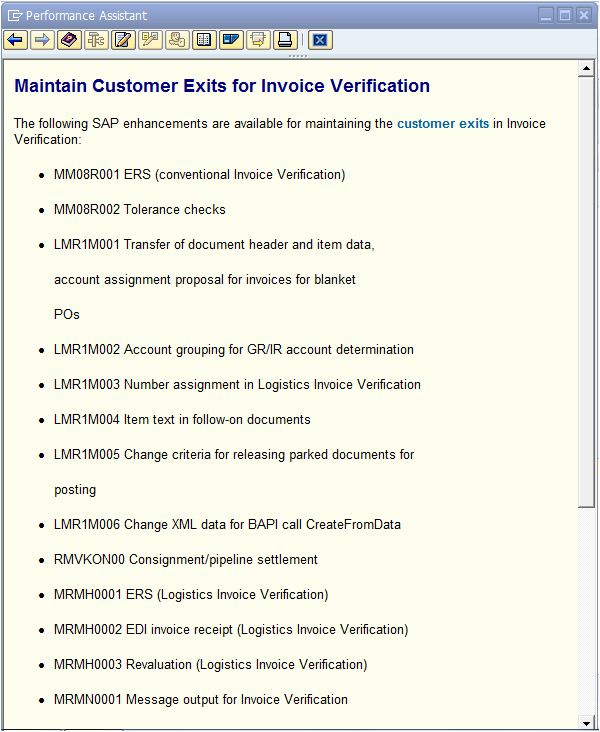The image size is (600, 732).
Task: Select the MRMH0001 ERS line
Action: point(191,595)
